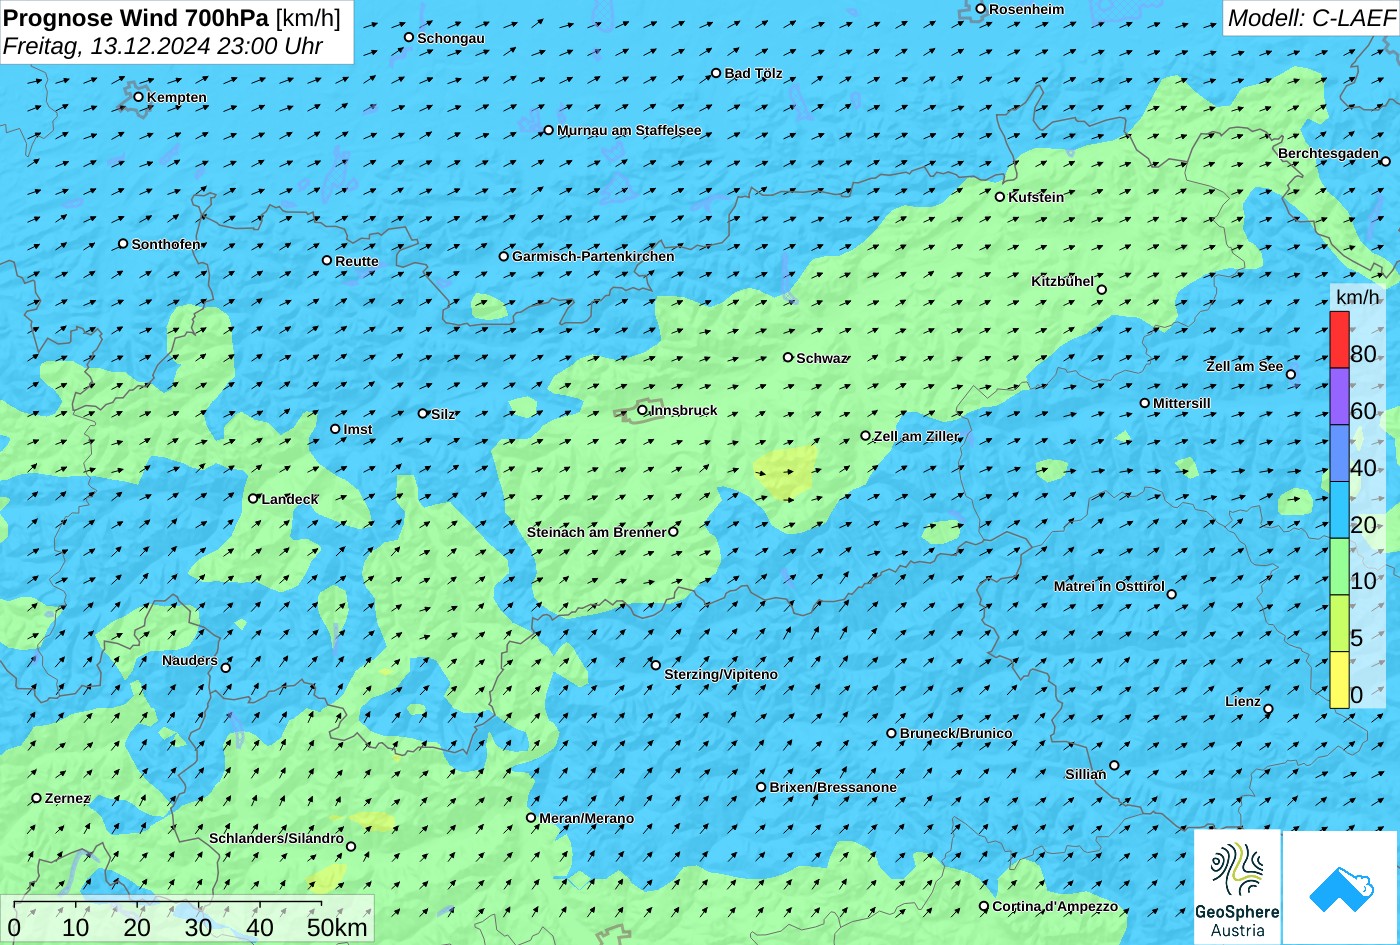This screenshot has width=1400, height=945.
Task: Click the Kitzbühel city marker
Action: [x=1102, y=290]
